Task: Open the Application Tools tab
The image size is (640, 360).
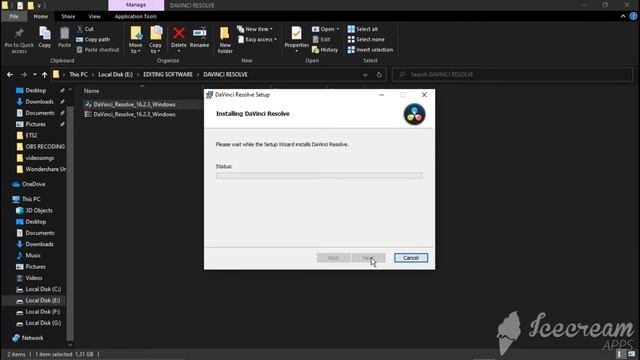Action: 136,16
